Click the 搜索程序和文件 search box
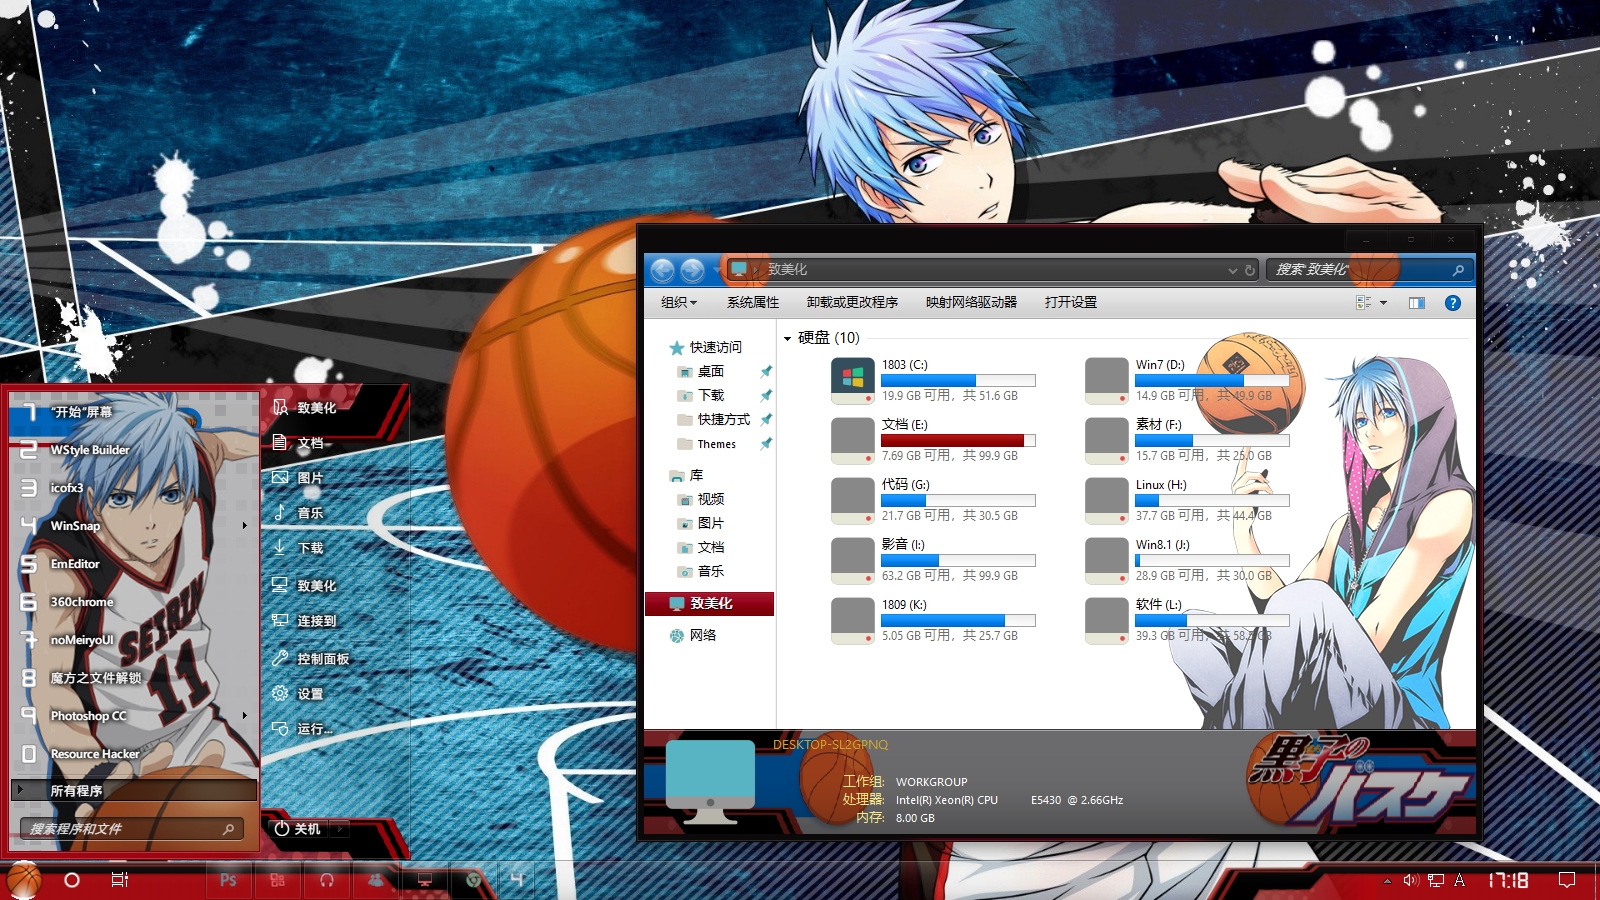This screenshot has height=900, width=1600. point(120,829)
